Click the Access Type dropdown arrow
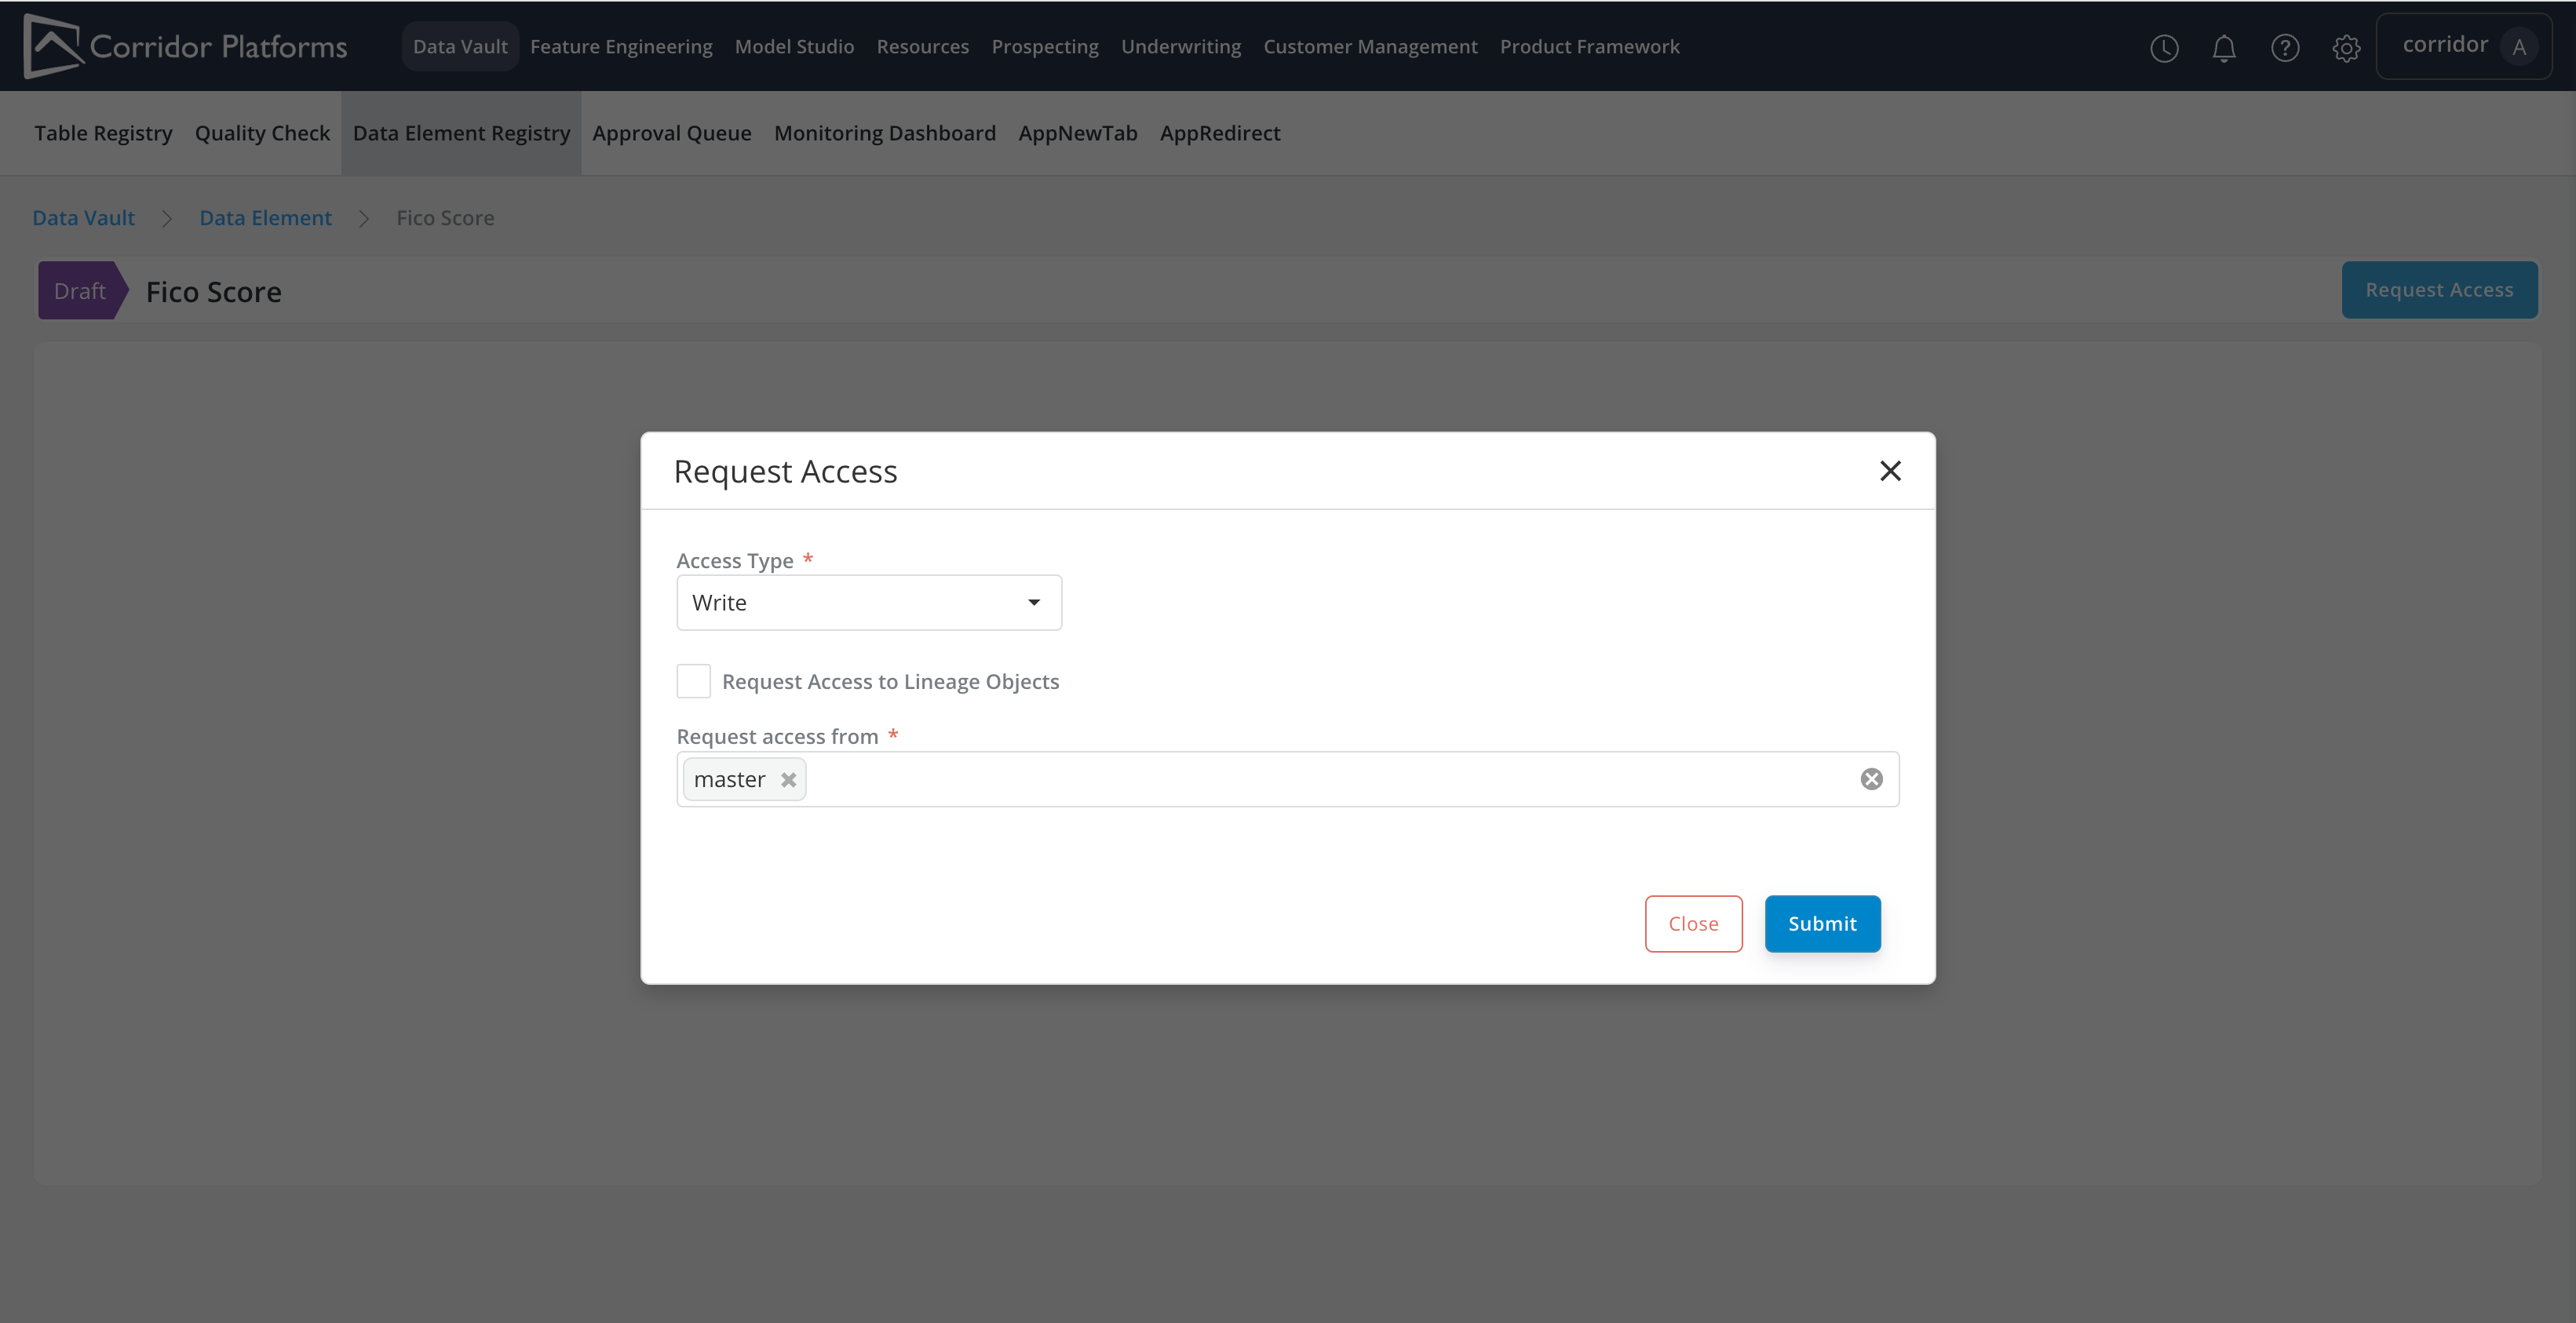The height and width of the screenshot is (1323, 2576). click(1034, 603)
